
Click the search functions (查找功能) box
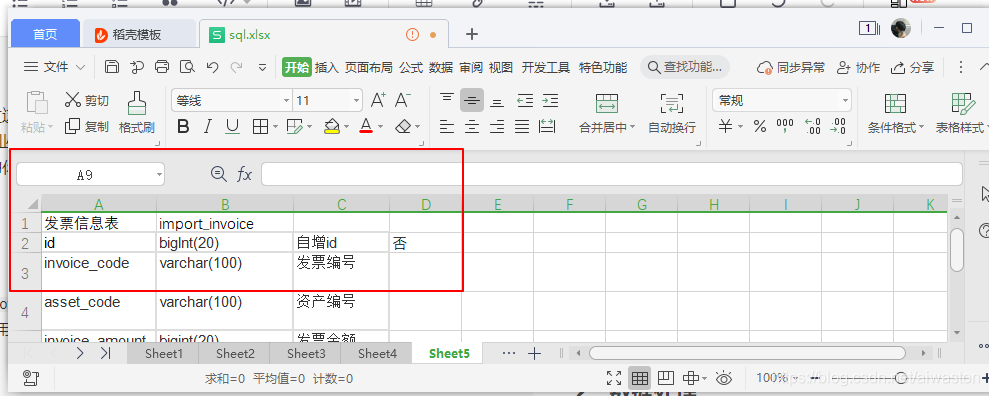point(685,67)
